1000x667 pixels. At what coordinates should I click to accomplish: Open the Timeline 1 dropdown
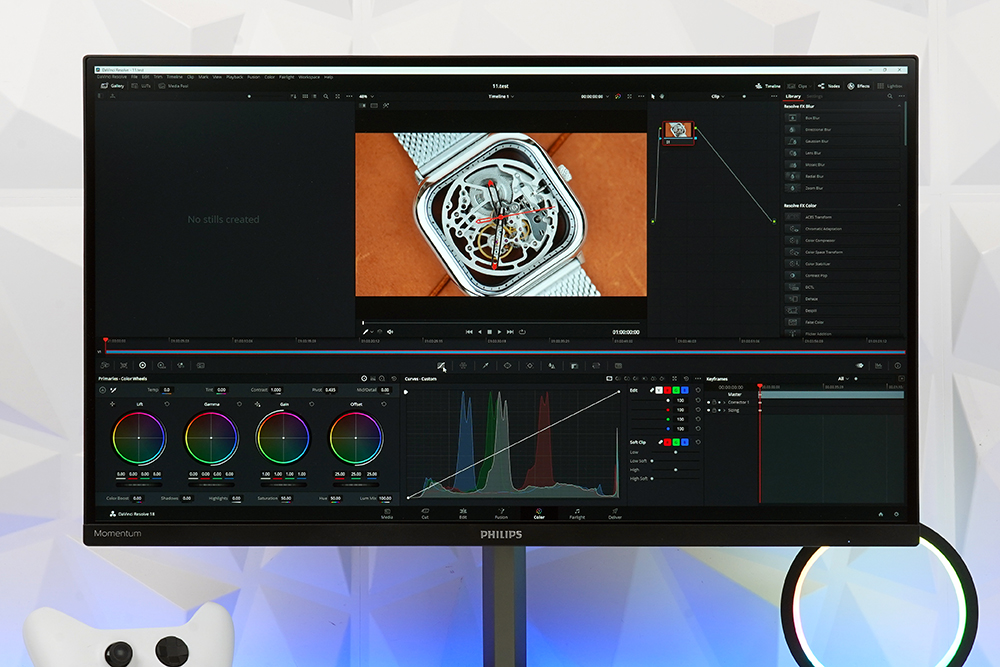tap(501, 96)
